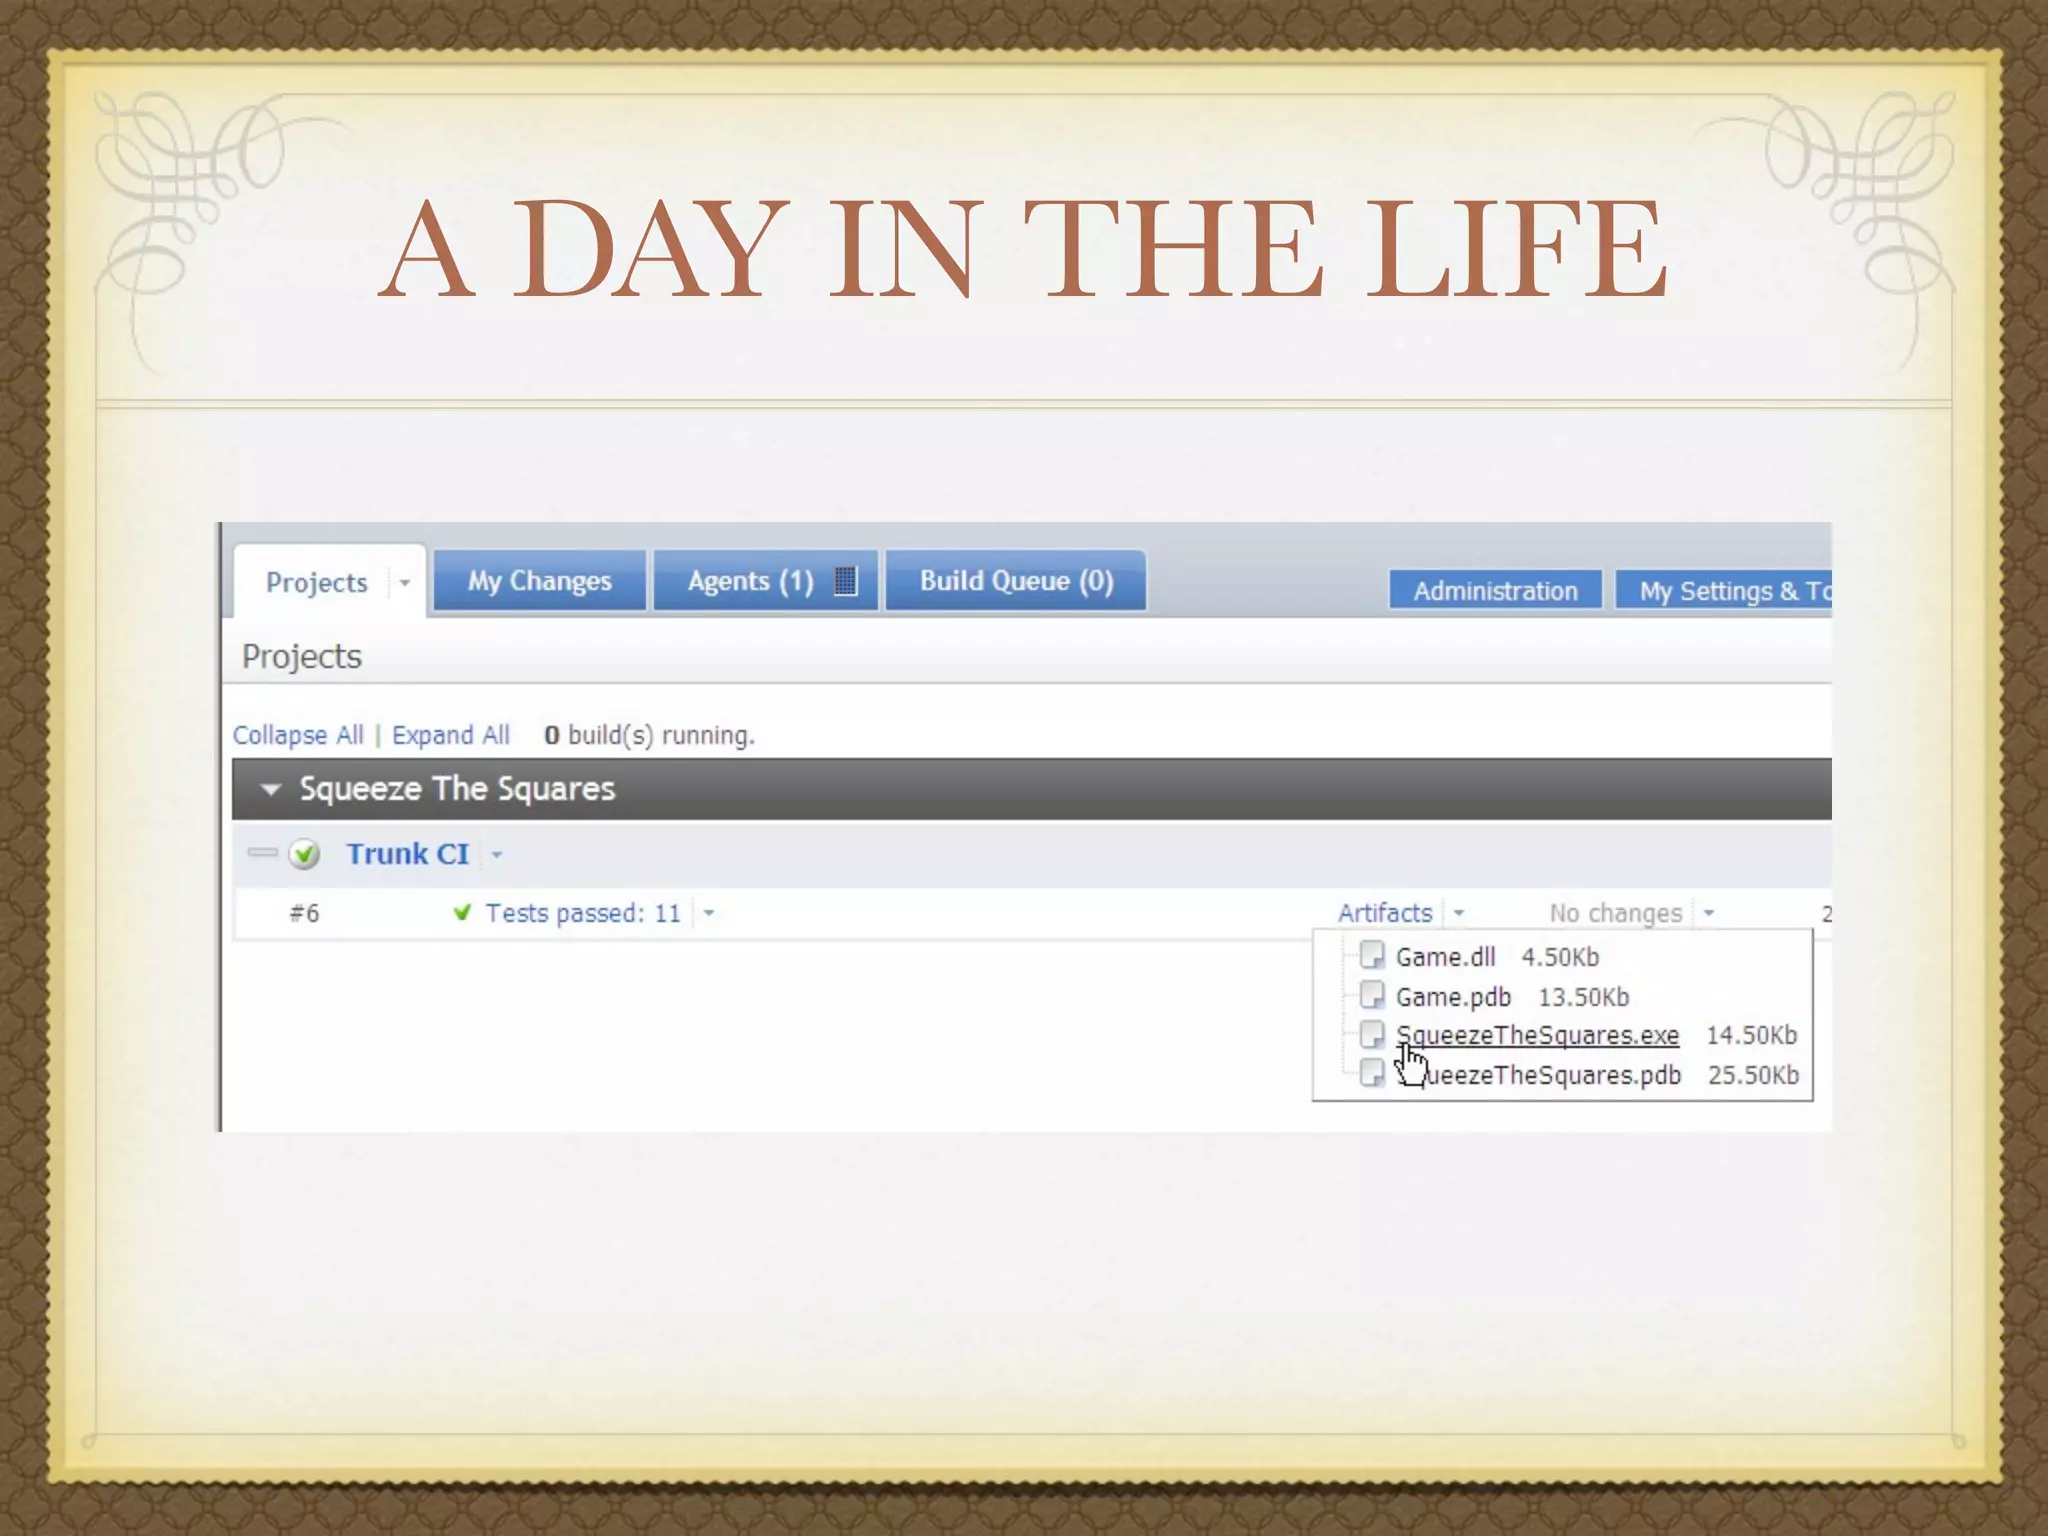Click the Game.dll file icon
This screenshot has width=2048, height=1536.
click(x=1372, y=955)
